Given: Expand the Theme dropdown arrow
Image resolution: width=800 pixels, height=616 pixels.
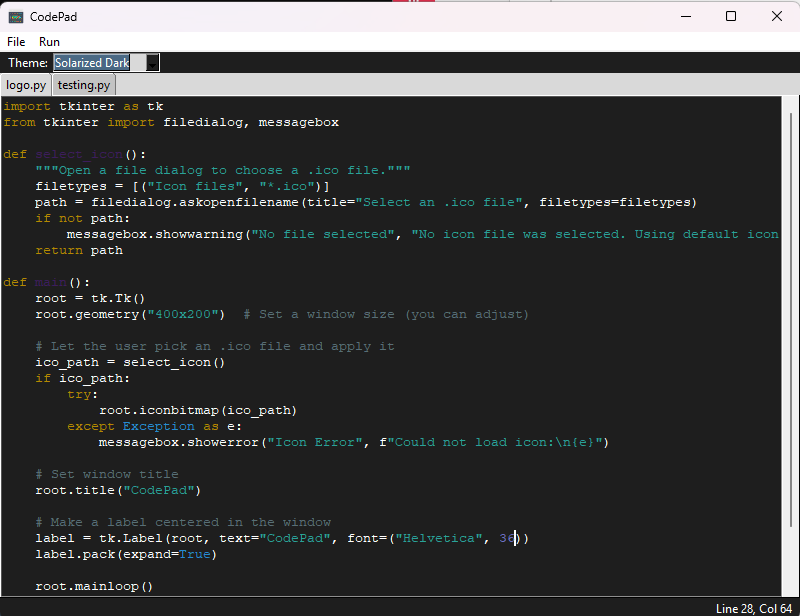Looking at the screenshot, I should [x=153, y=63].
